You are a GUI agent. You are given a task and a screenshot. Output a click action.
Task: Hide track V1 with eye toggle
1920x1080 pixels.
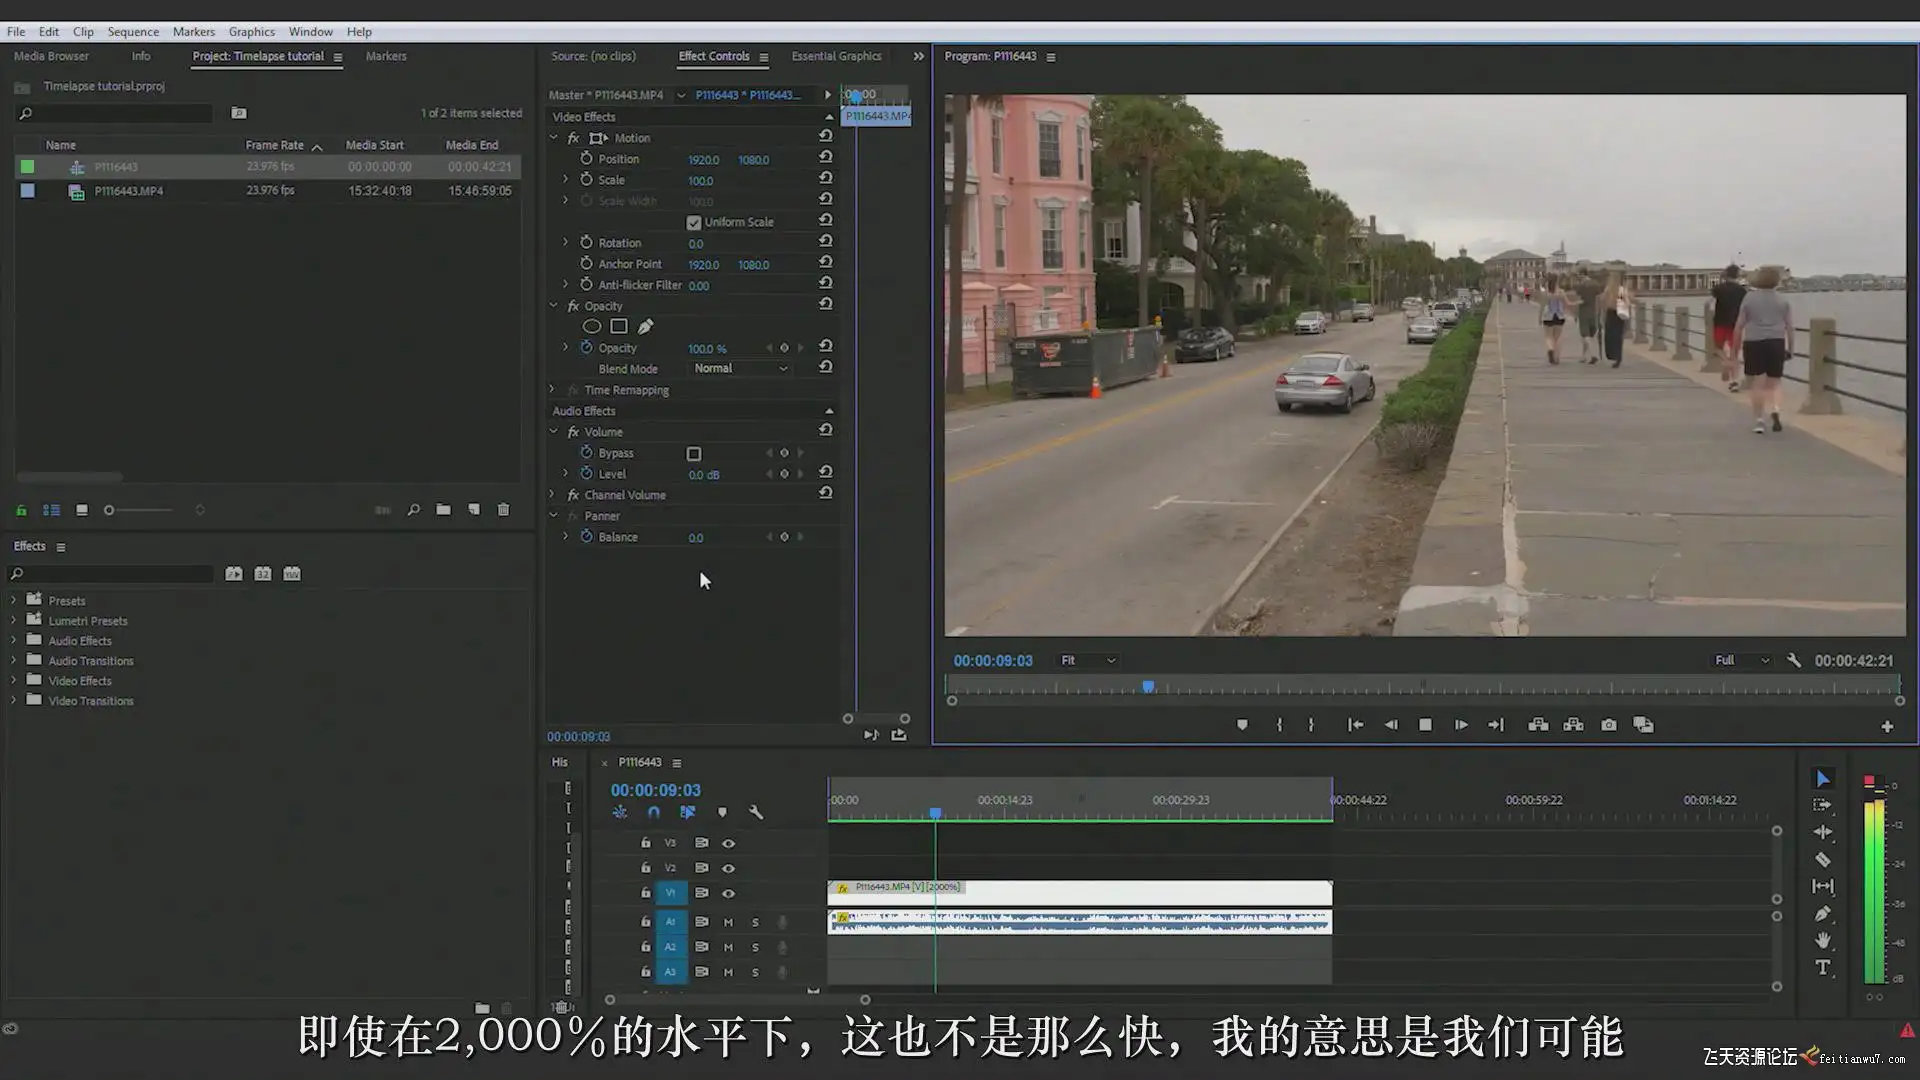click(728, 893)
